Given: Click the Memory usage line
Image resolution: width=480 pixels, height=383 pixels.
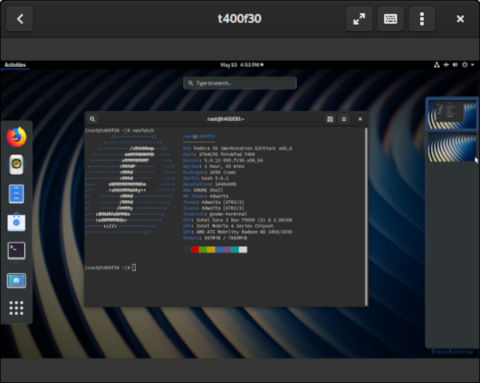Looking at the screenshot, I should tap(215, 238).
